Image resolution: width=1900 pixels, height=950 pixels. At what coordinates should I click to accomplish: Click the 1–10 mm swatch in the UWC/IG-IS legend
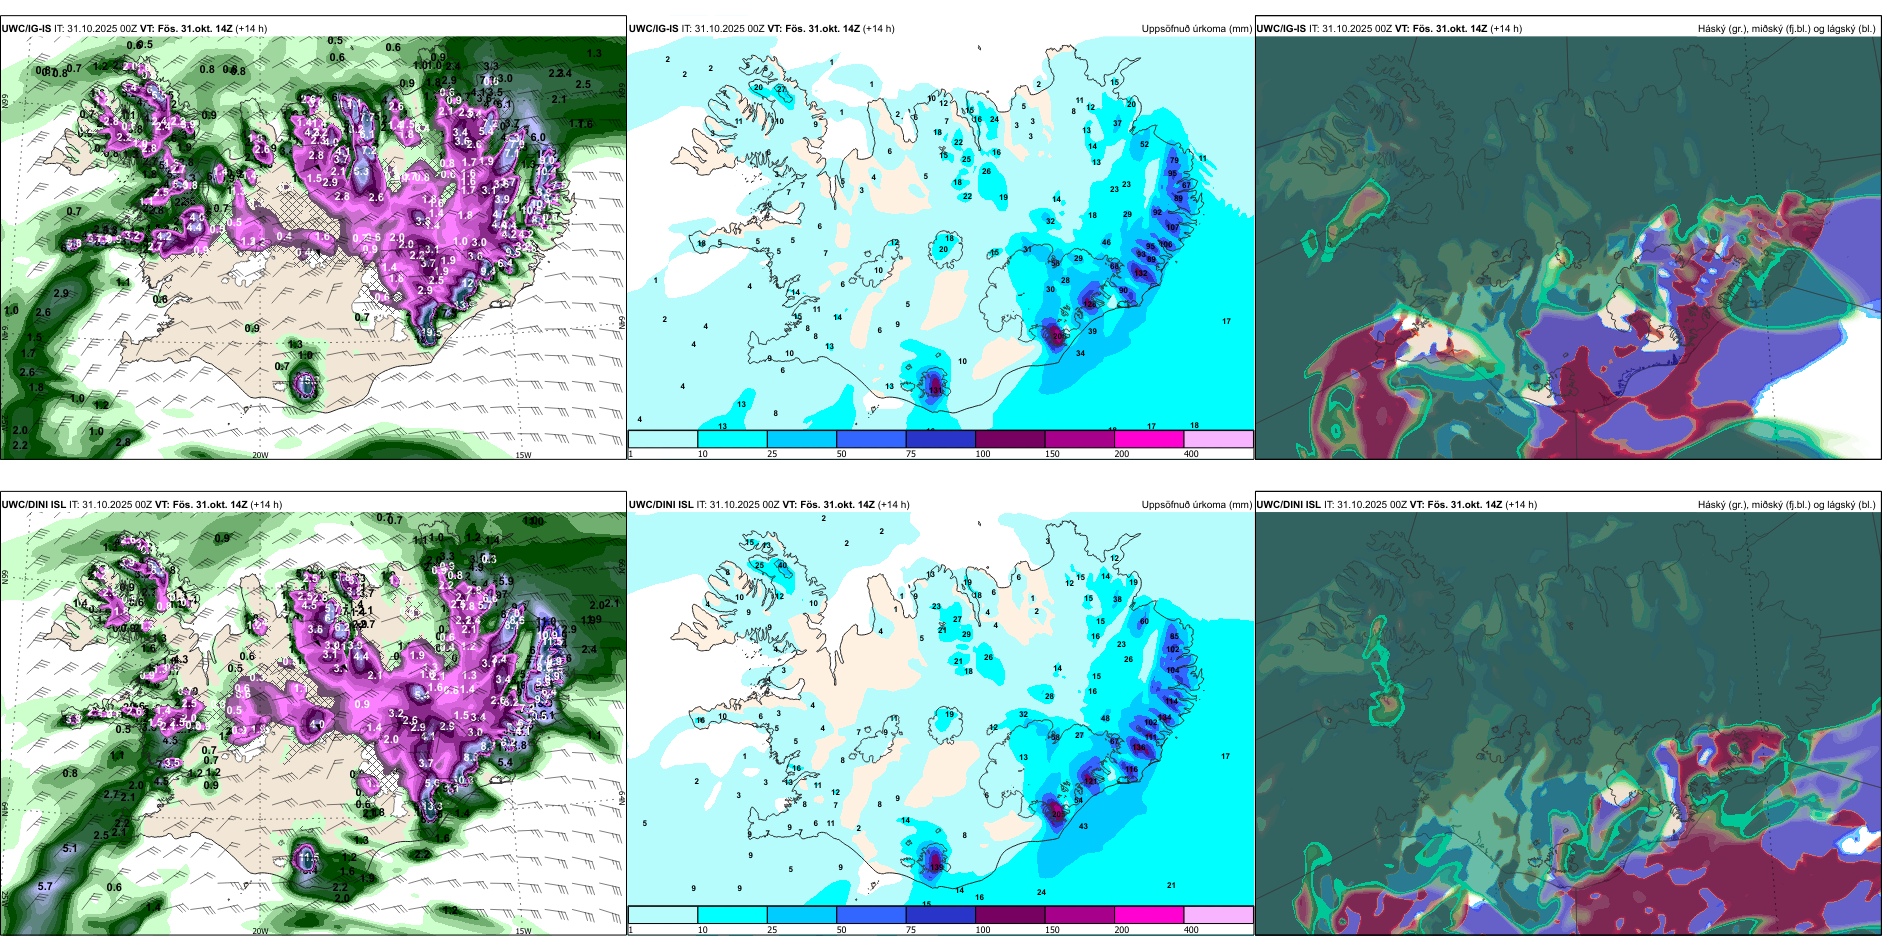click(x=663, y=439)
